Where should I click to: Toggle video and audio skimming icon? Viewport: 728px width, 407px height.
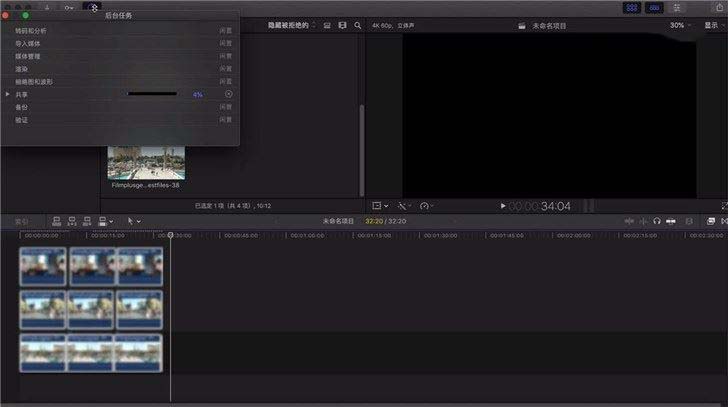click(629, 221)
